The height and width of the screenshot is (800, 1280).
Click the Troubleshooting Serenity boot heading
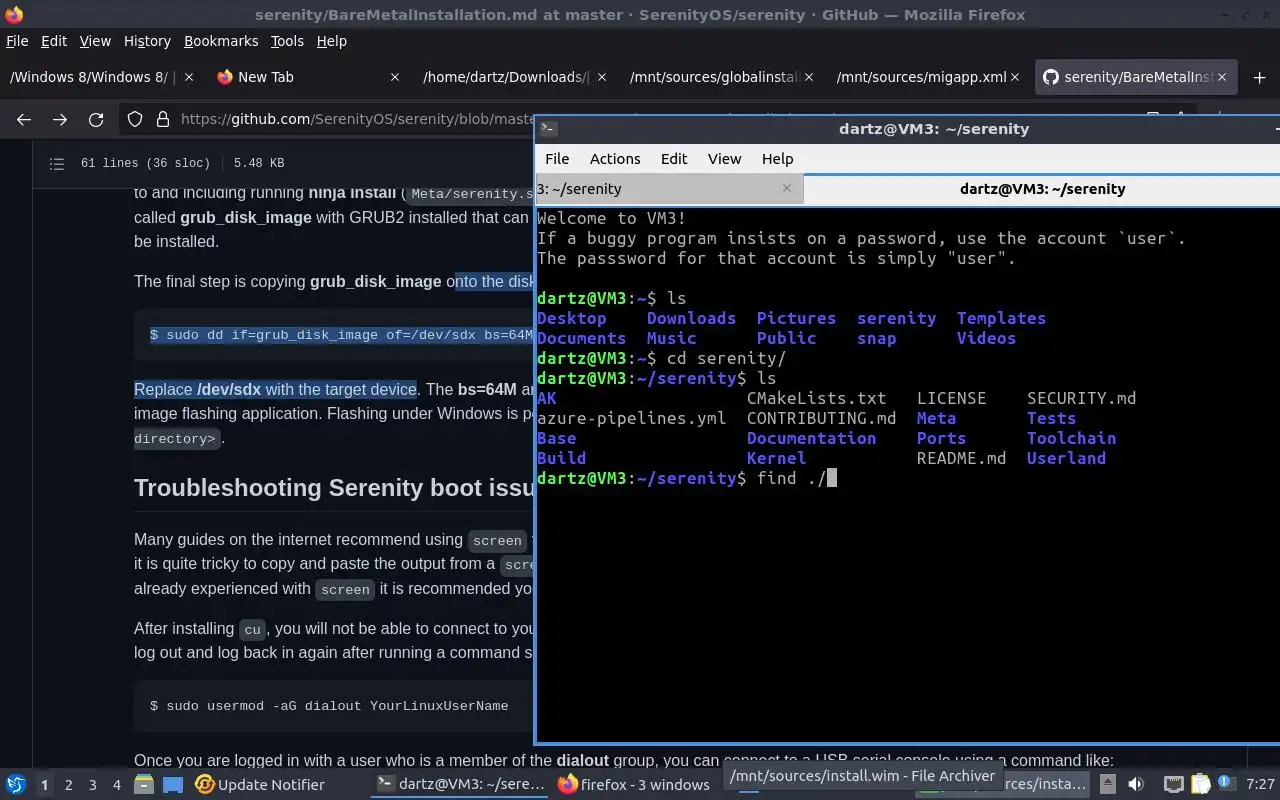pyautogui.click(x=334, y=488)
